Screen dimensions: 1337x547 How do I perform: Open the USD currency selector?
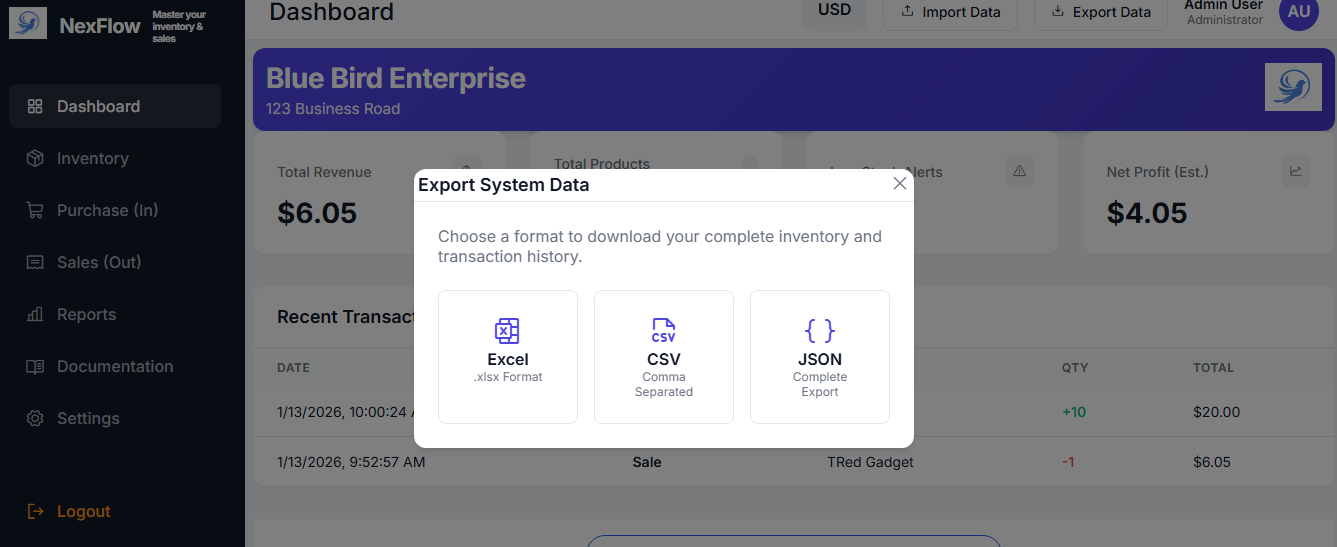[834, 11]
